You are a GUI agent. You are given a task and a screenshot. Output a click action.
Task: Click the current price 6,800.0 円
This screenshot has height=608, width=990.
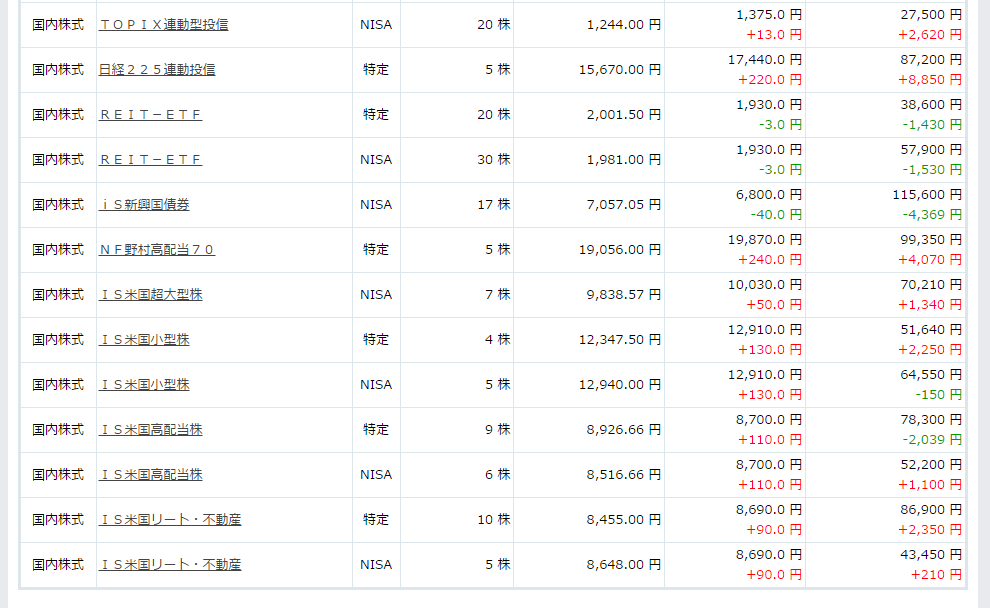pos(769,194)
